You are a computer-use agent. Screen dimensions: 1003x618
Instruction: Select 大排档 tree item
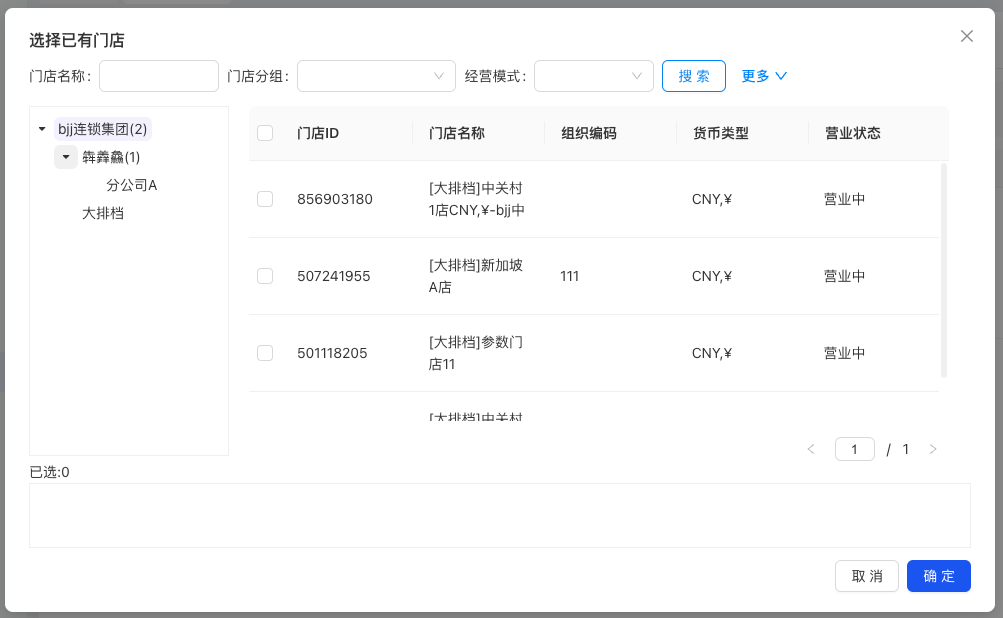coord(102,214)
